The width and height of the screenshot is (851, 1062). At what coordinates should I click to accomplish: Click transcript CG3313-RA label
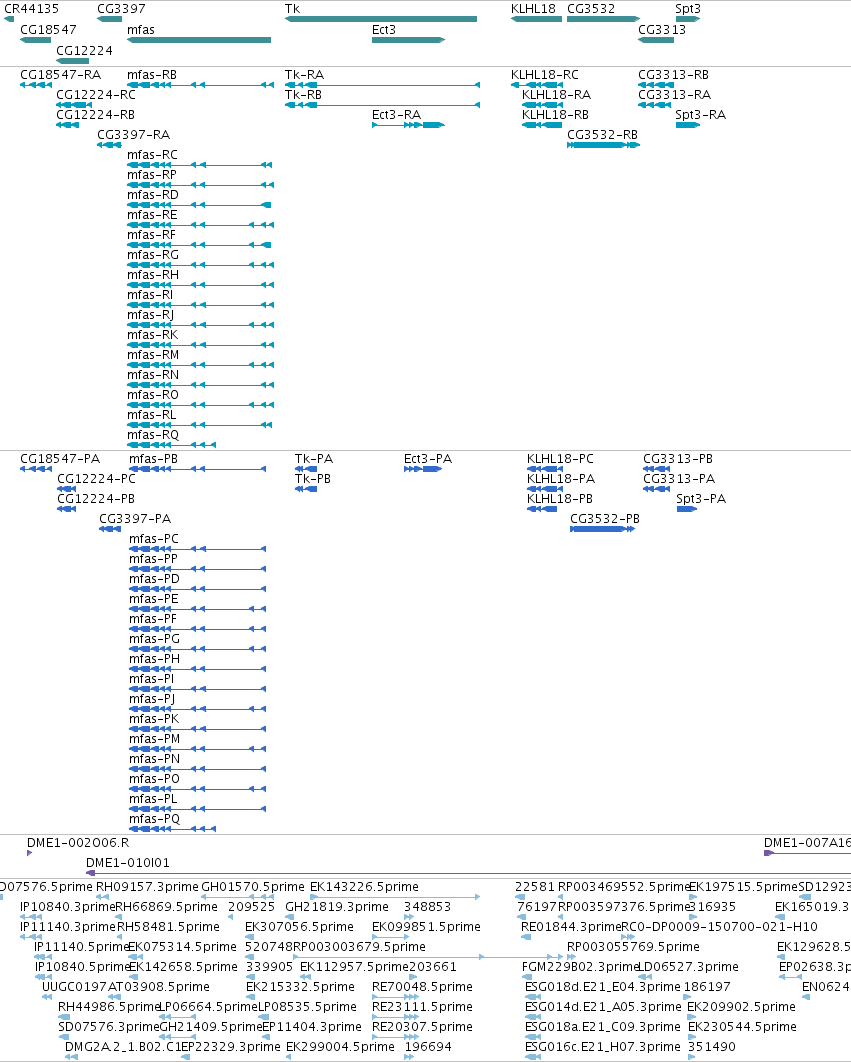[674, 95]
